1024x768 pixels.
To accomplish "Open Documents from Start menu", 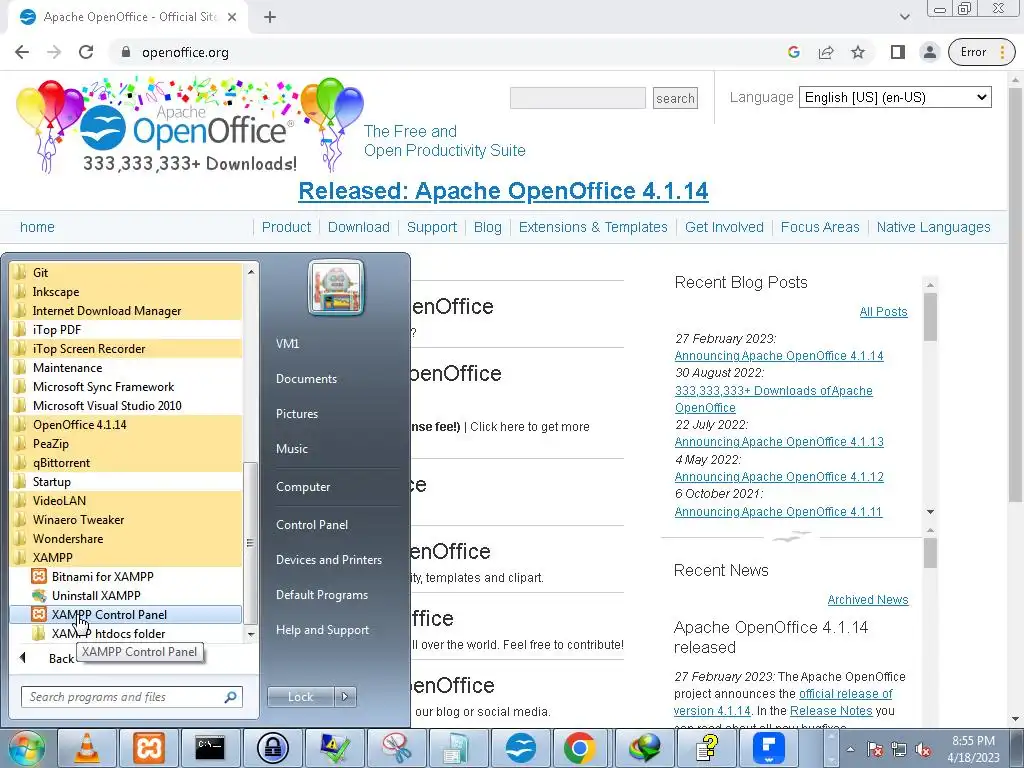I will pyautogui.click(x=306, y=379).
